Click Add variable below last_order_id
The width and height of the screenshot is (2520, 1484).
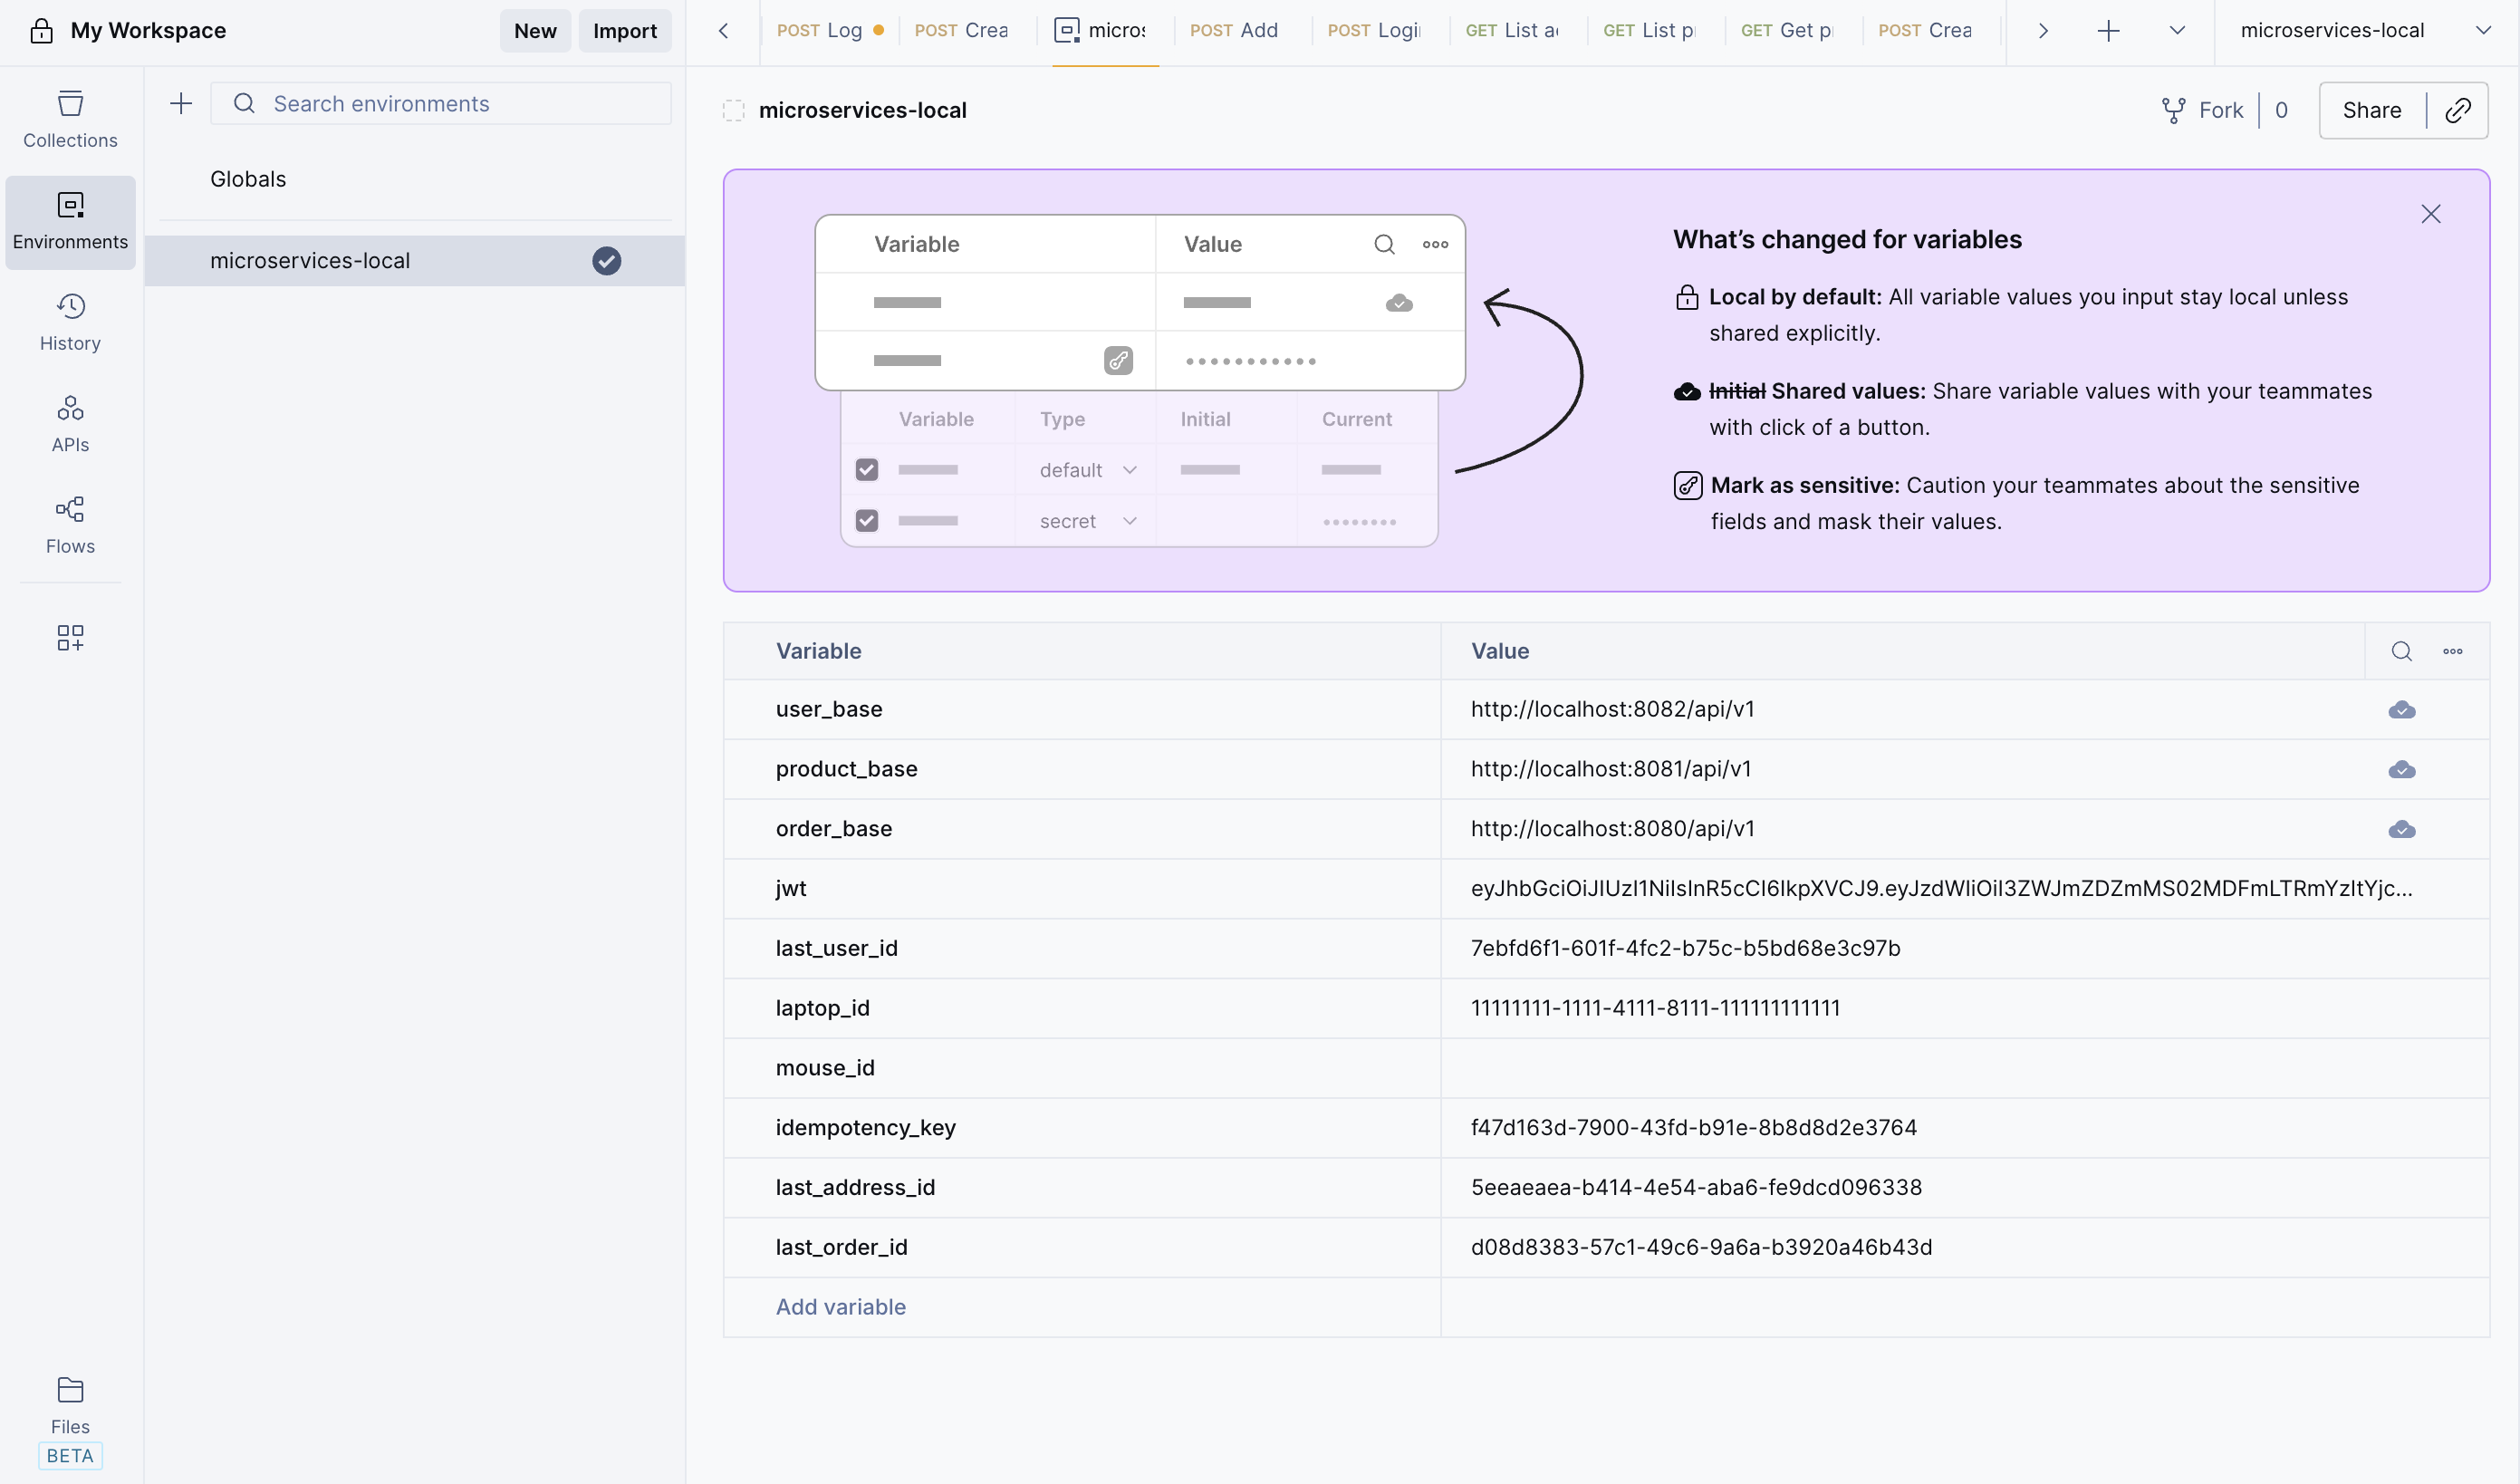[840, 1307]
